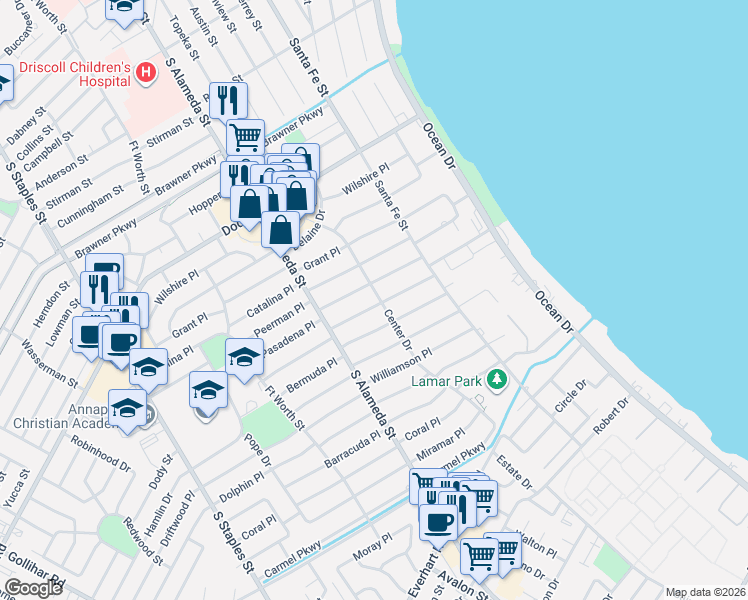748x600 pixels.
Task: Click the Cunningham St street label
Action: (91, 206)
